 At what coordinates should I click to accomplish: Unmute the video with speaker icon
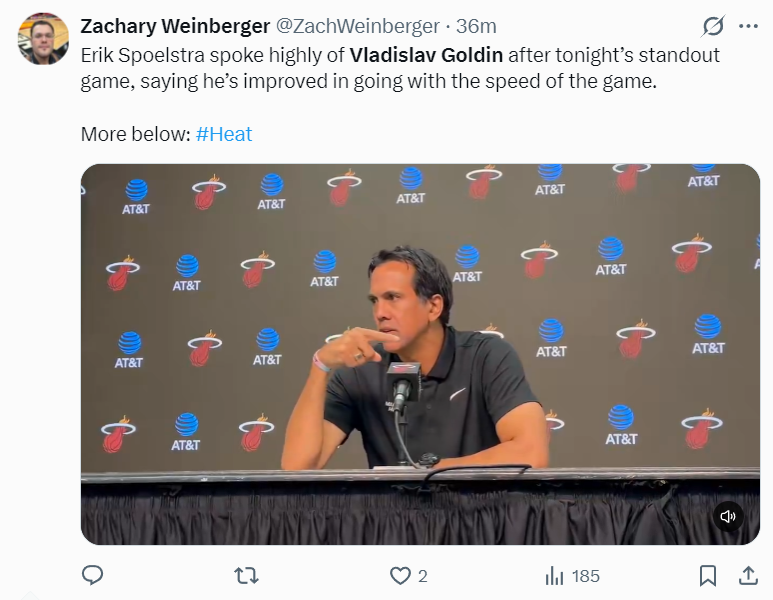coord(728,516)
